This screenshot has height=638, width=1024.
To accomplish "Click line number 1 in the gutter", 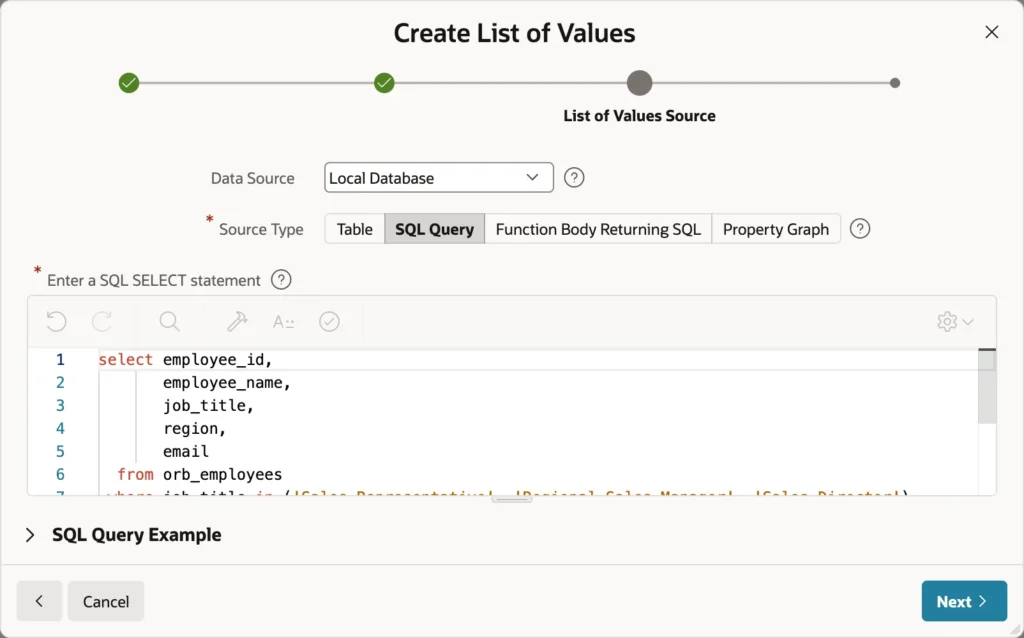I will (60, 360).
